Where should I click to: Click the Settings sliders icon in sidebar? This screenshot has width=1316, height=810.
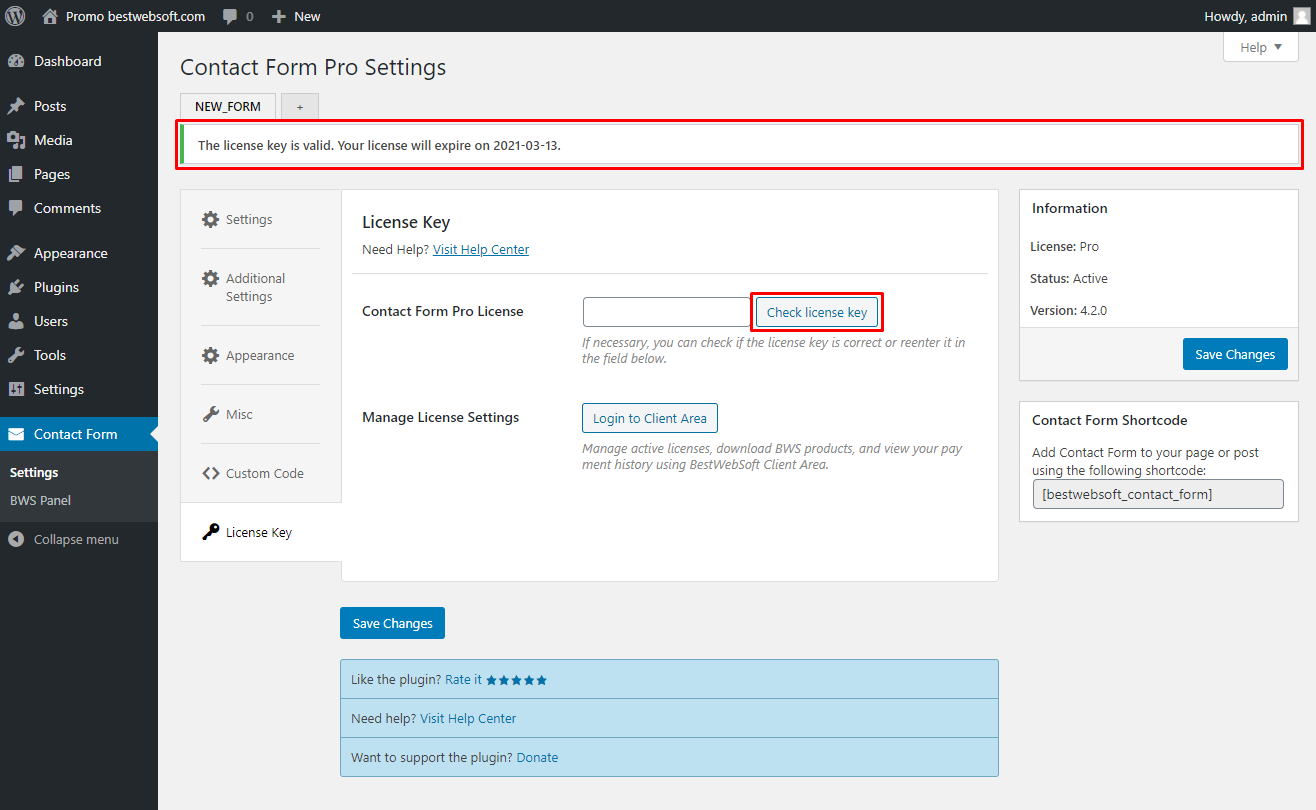16,389
